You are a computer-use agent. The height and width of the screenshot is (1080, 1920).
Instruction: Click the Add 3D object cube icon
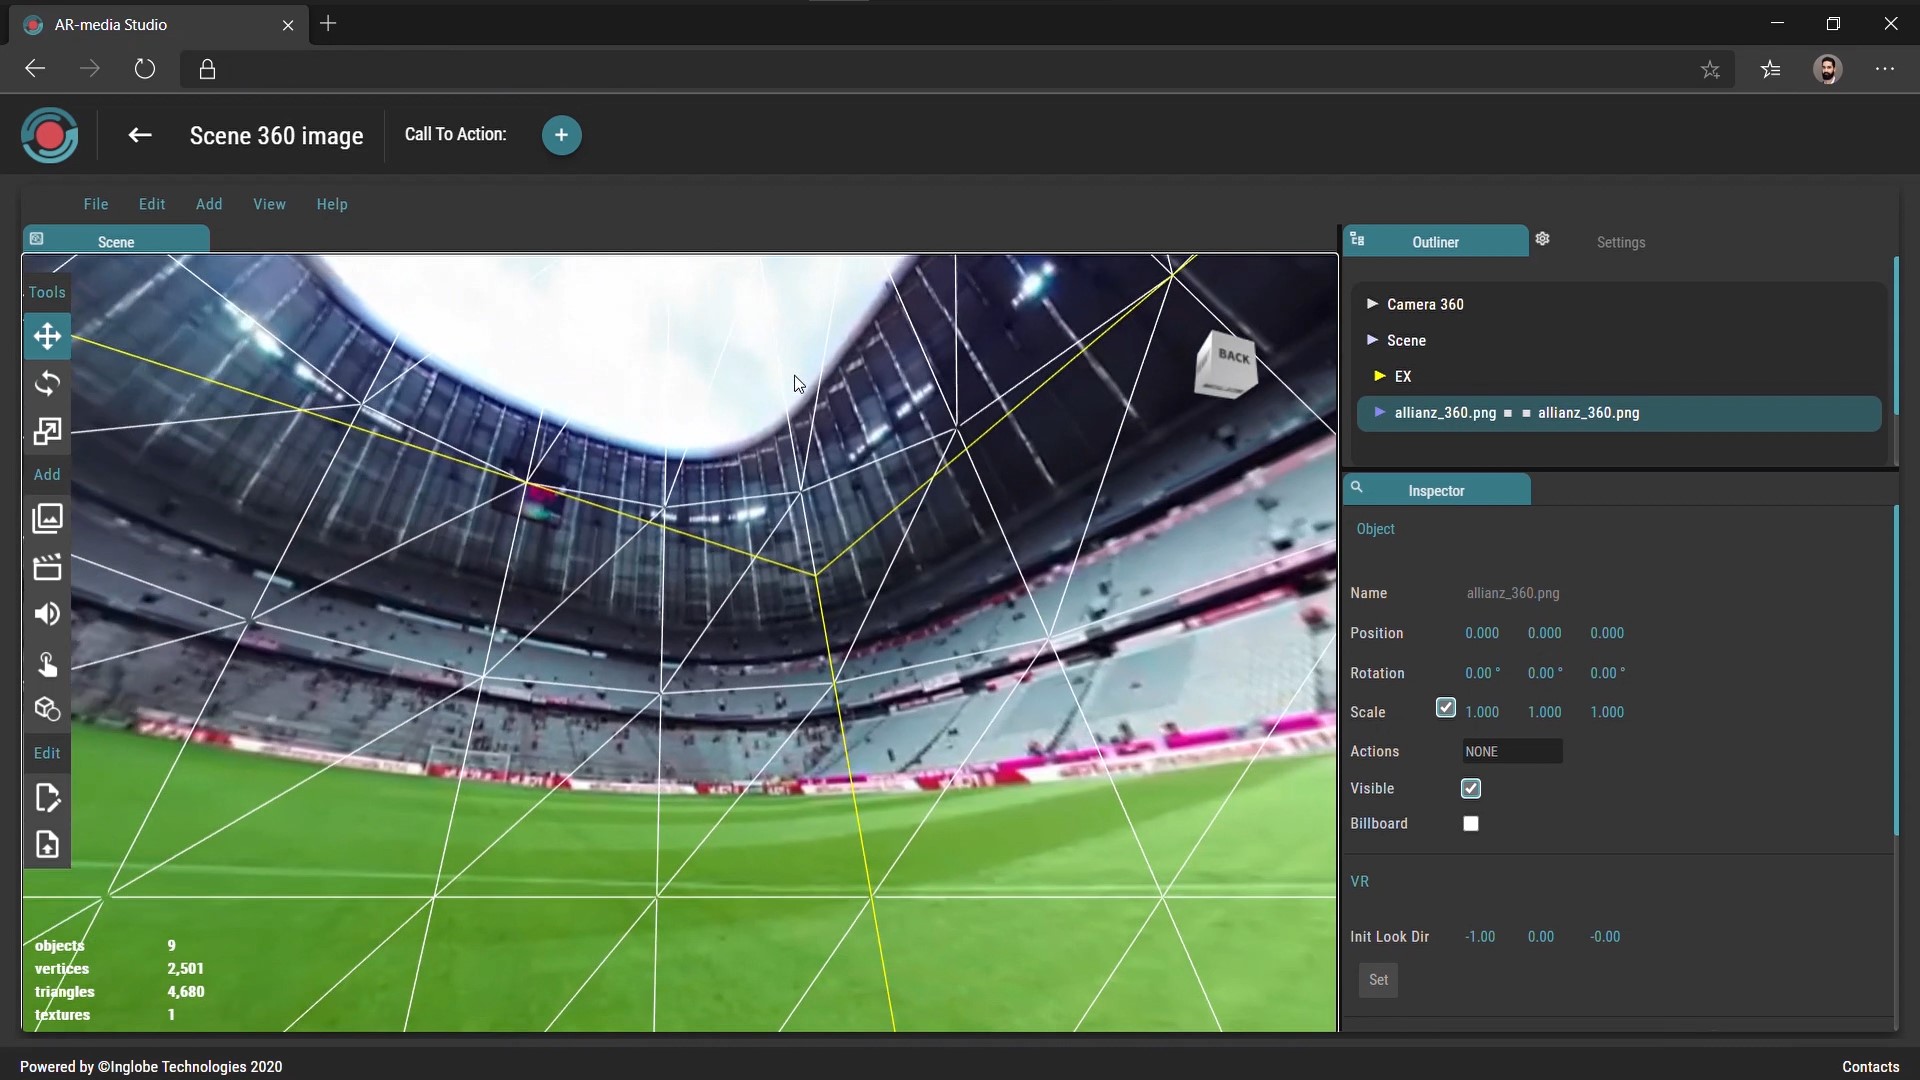coord(47,709)
